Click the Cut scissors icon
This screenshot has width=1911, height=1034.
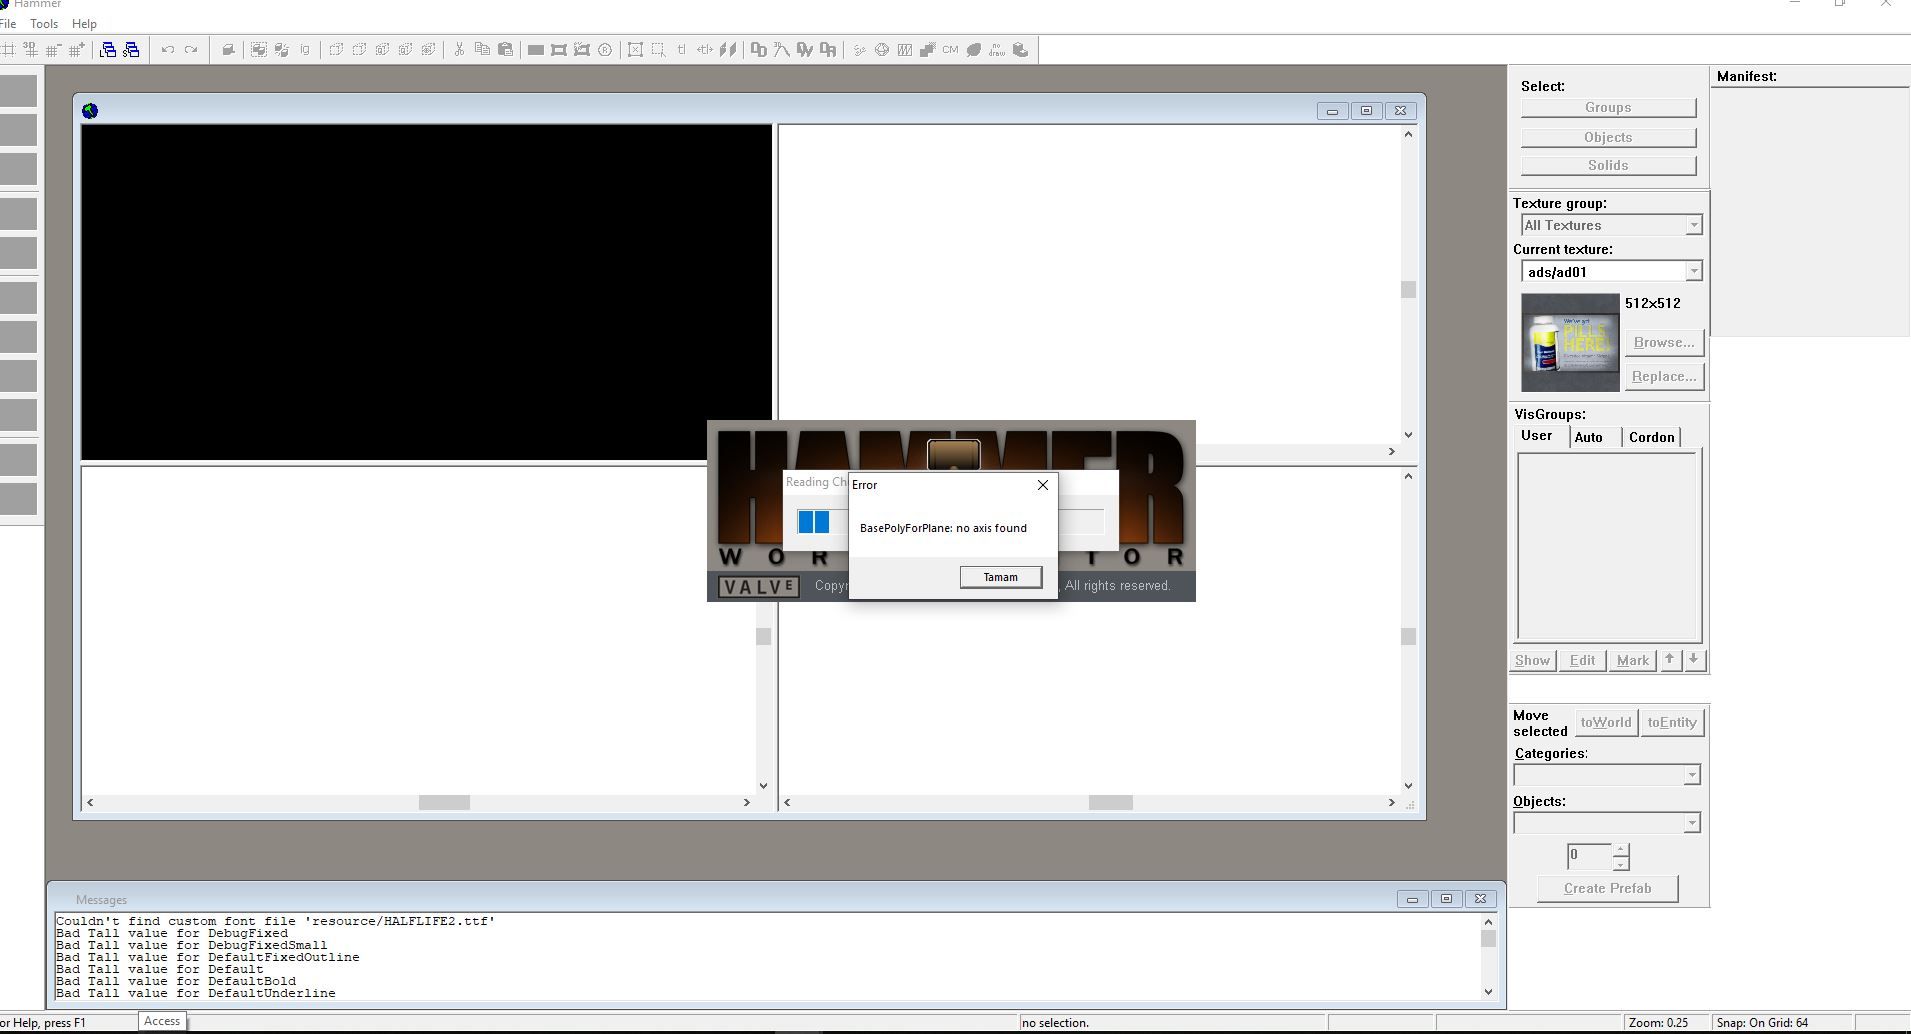tap(459, 50)
